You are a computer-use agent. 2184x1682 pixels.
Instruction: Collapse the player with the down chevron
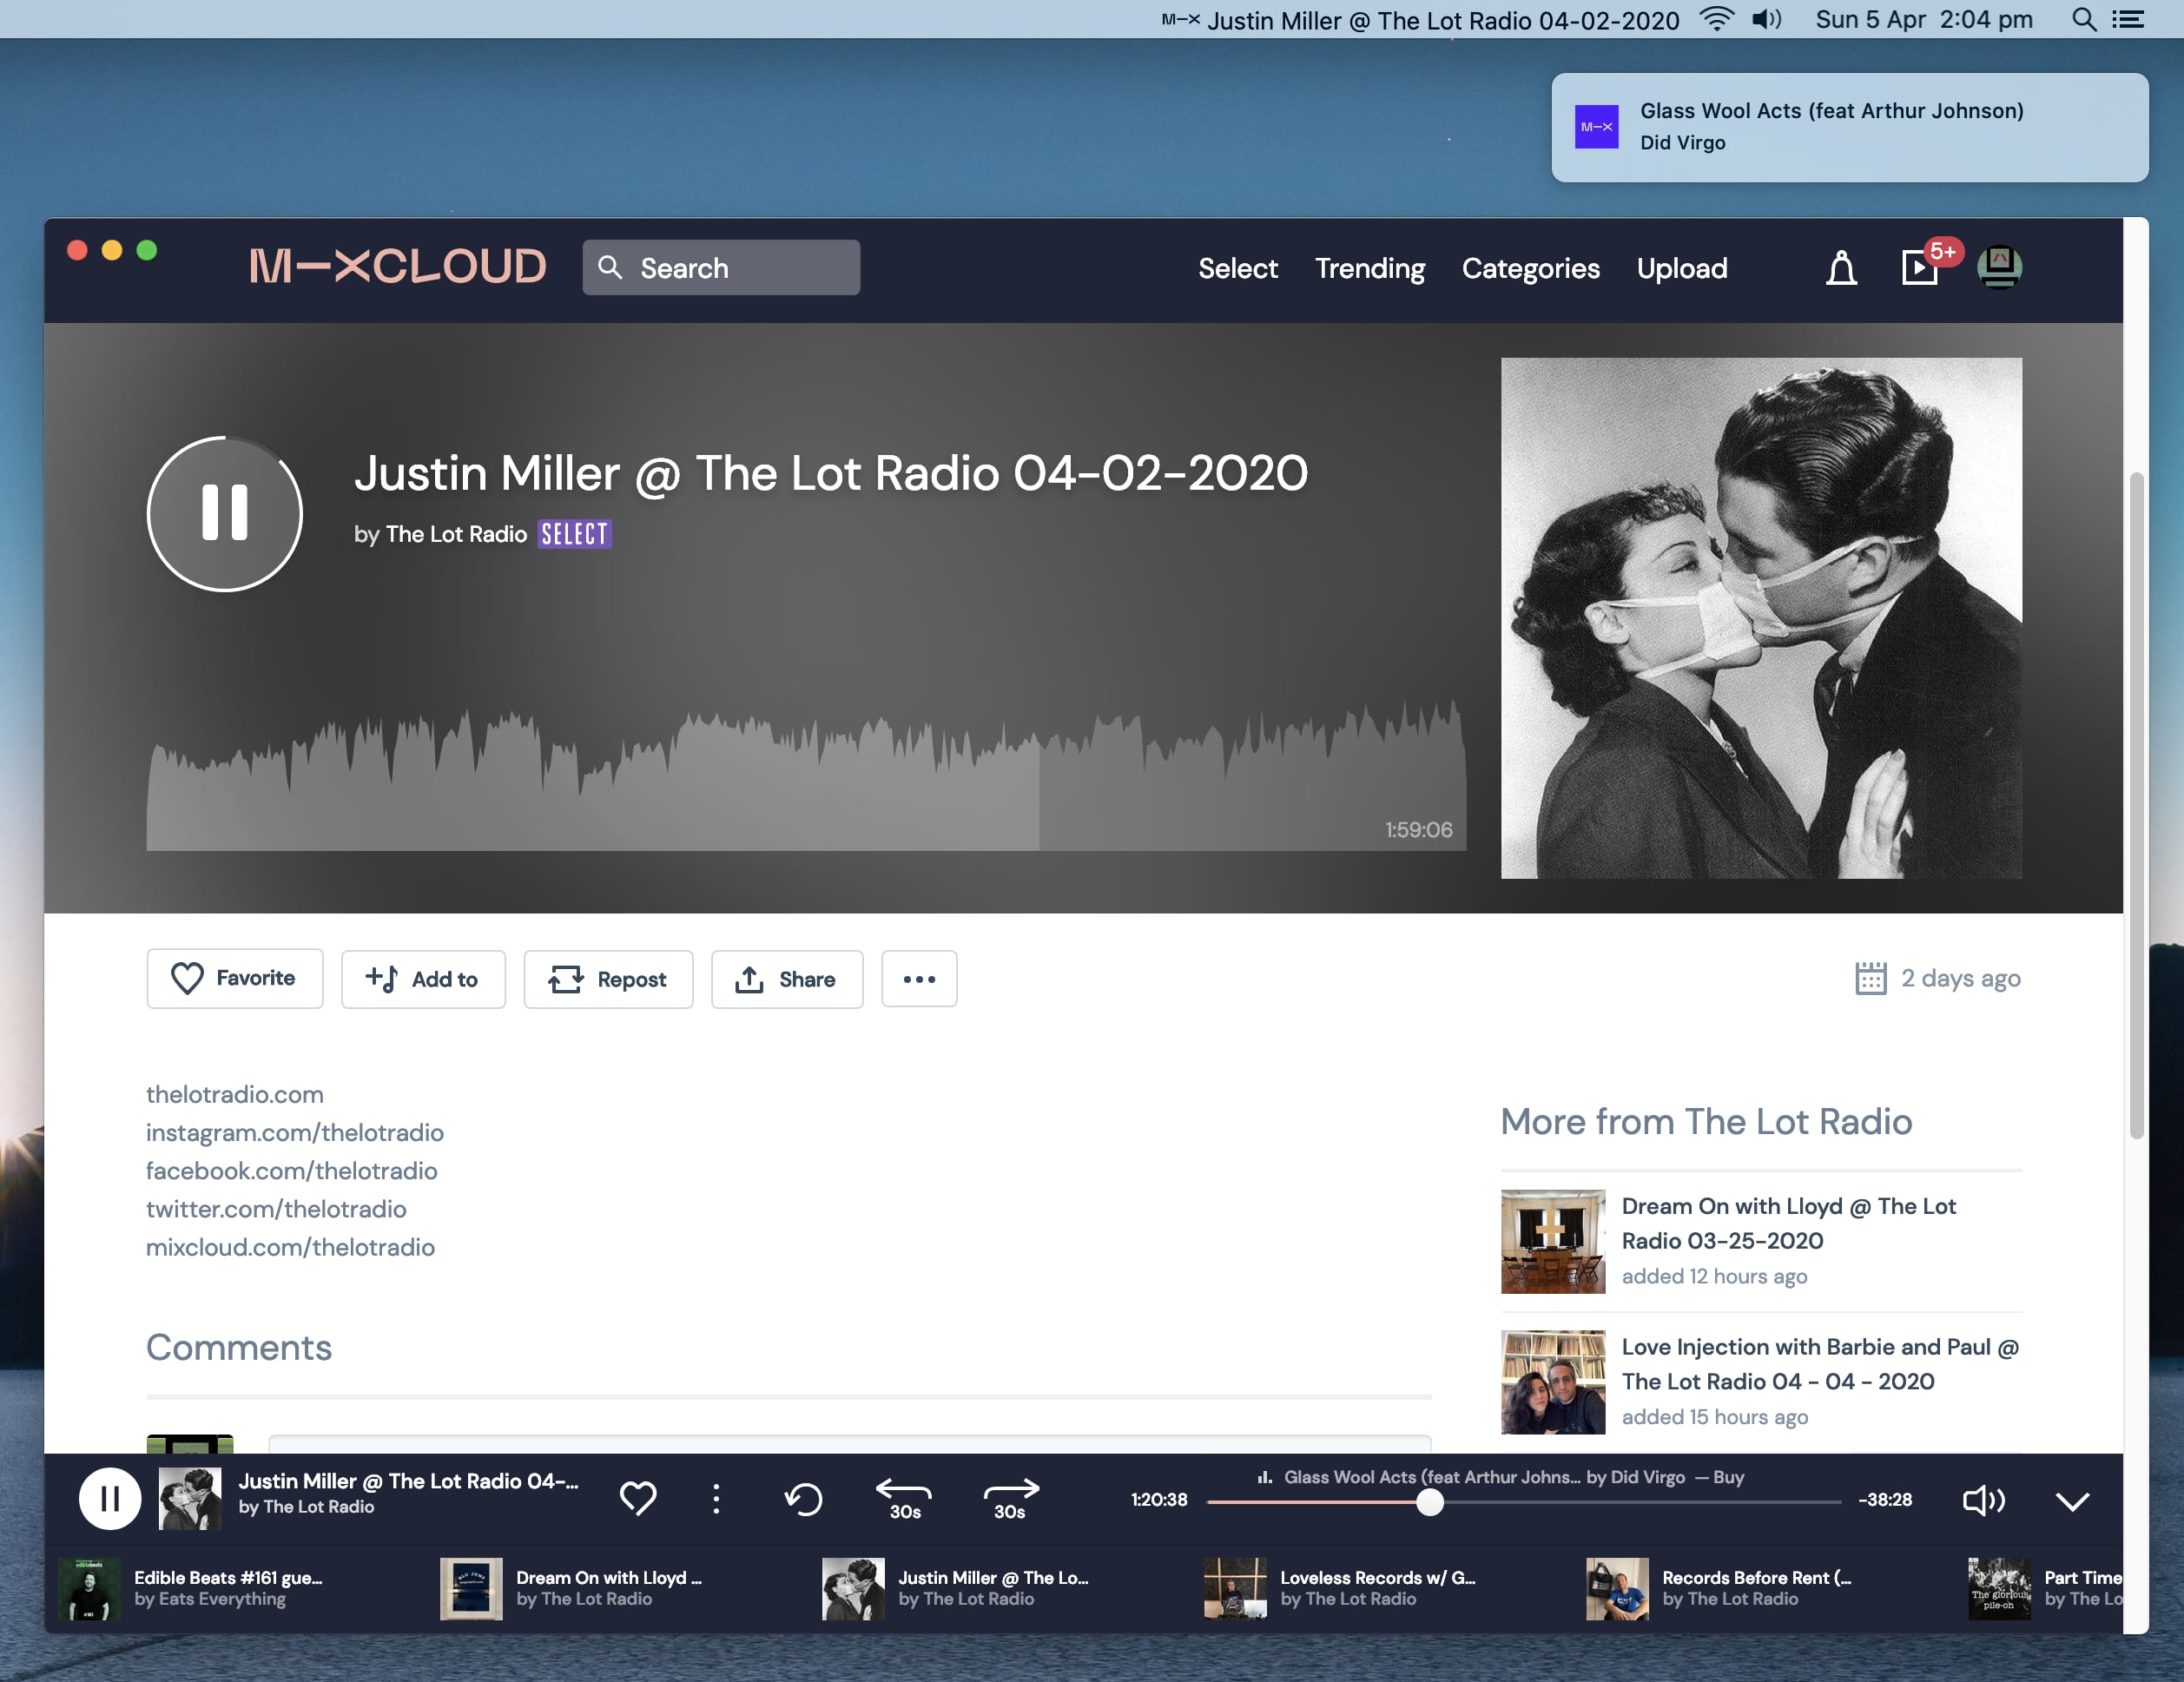click(x=2073, y=1500)
